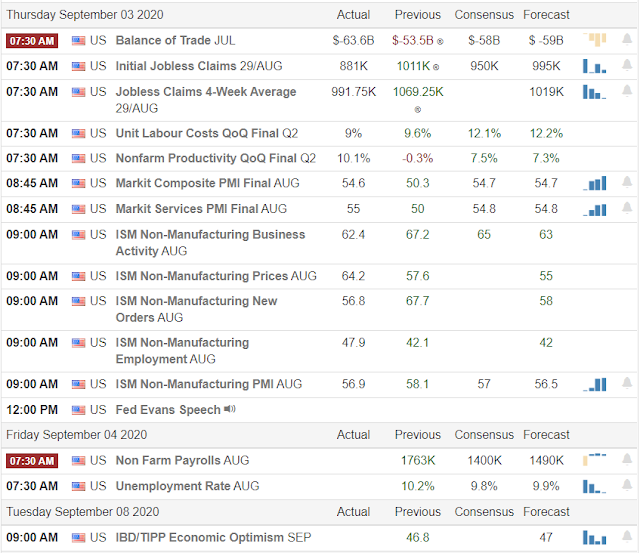Select consensus value 12.1% for Unit Labour Costs
This screenshot has height=553, width=640.
point(484,133)
